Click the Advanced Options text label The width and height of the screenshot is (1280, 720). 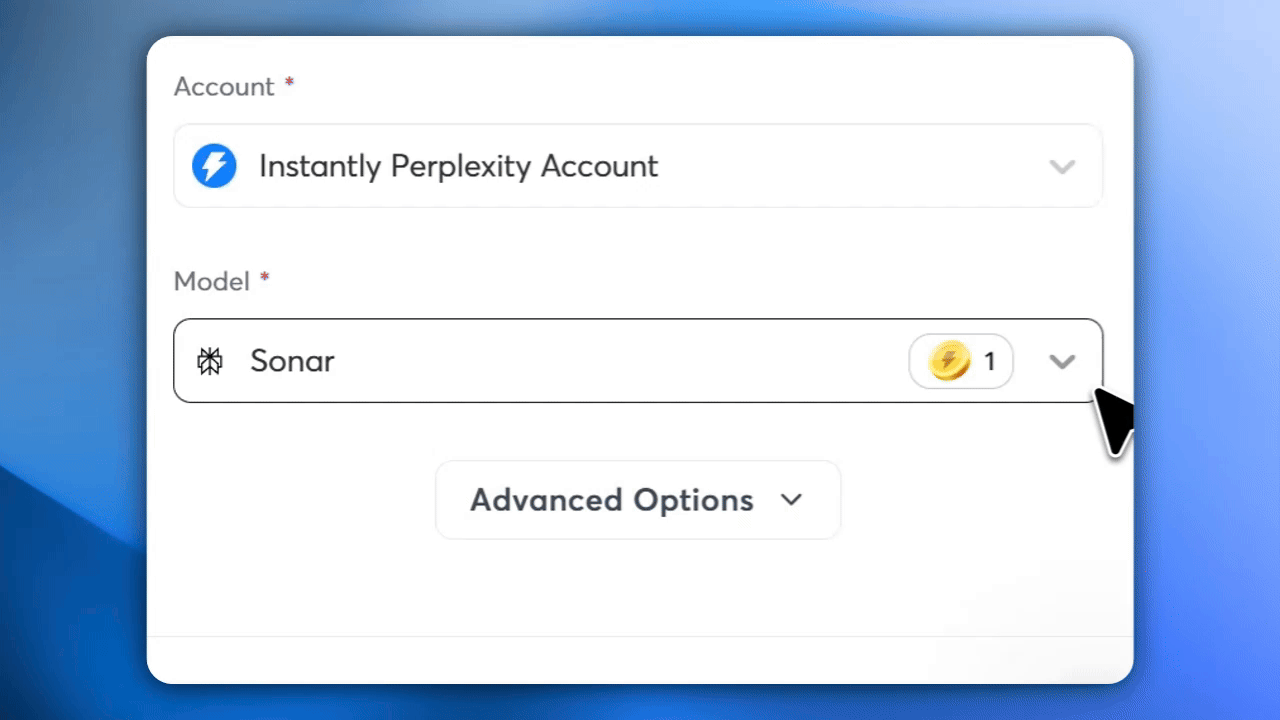point(612,499)
